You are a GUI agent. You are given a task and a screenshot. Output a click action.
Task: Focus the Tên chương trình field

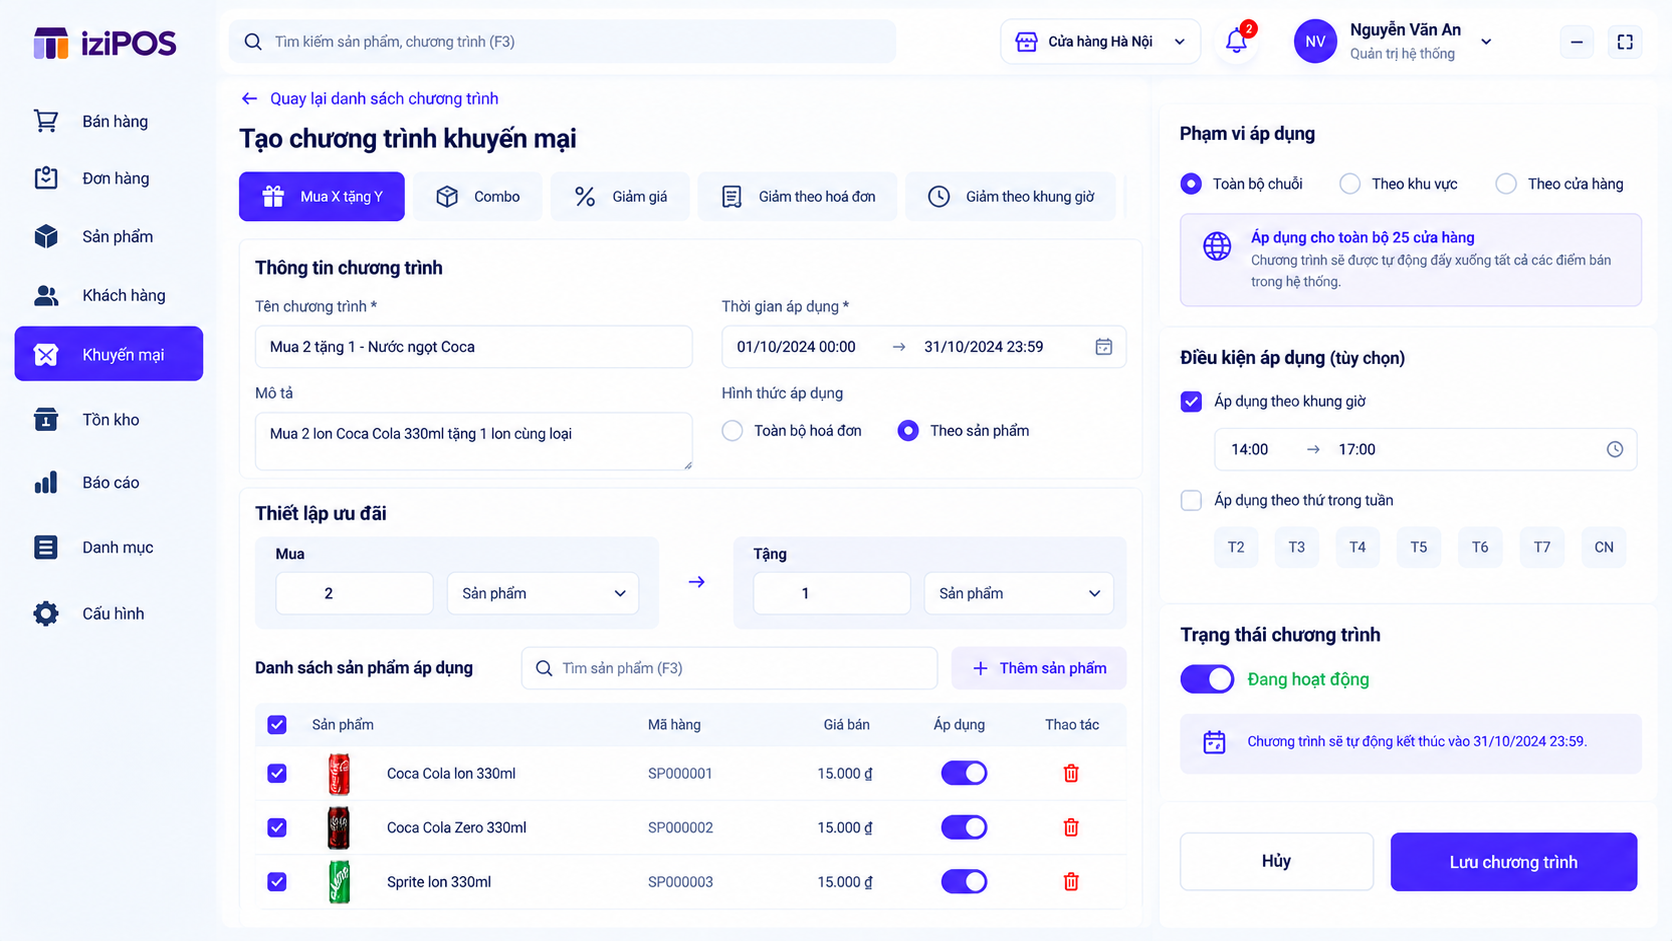474,347
